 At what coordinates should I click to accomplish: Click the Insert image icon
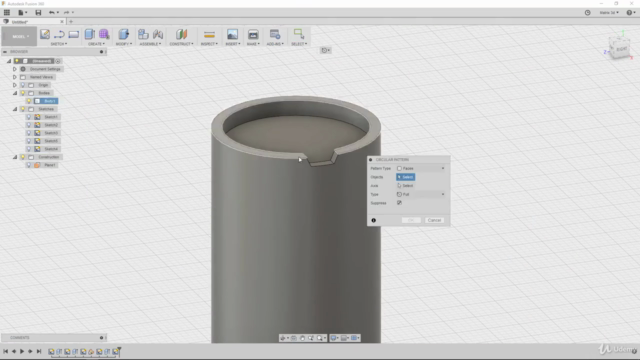233,34
